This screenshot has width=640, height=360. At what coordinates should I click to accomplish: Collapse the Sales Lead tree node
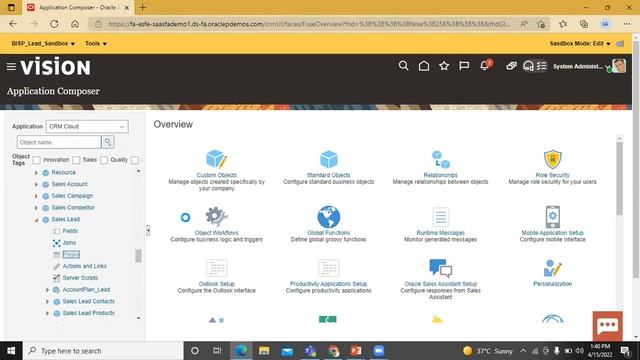(36, 220)
